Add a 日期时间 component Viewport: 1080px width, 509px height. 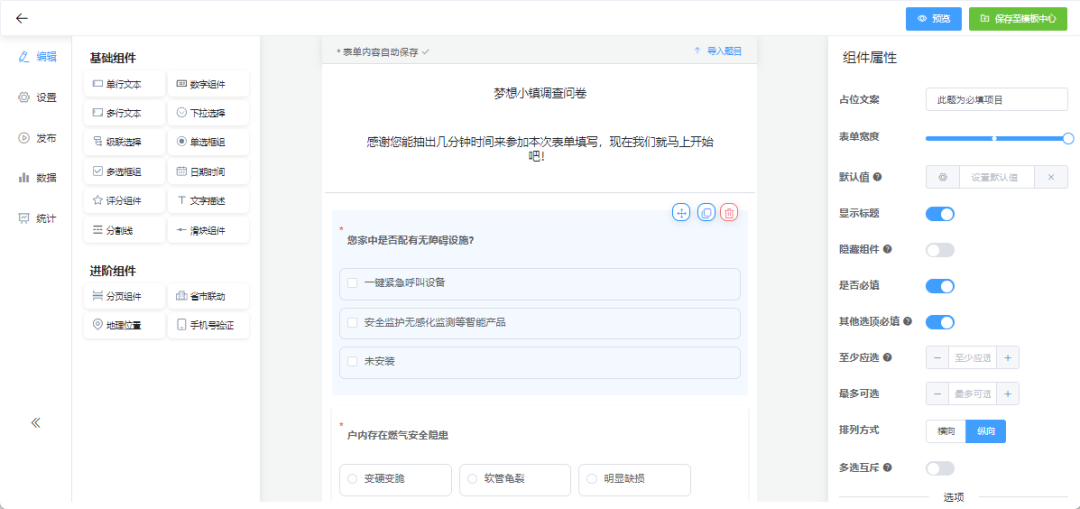tap(208, 172)
